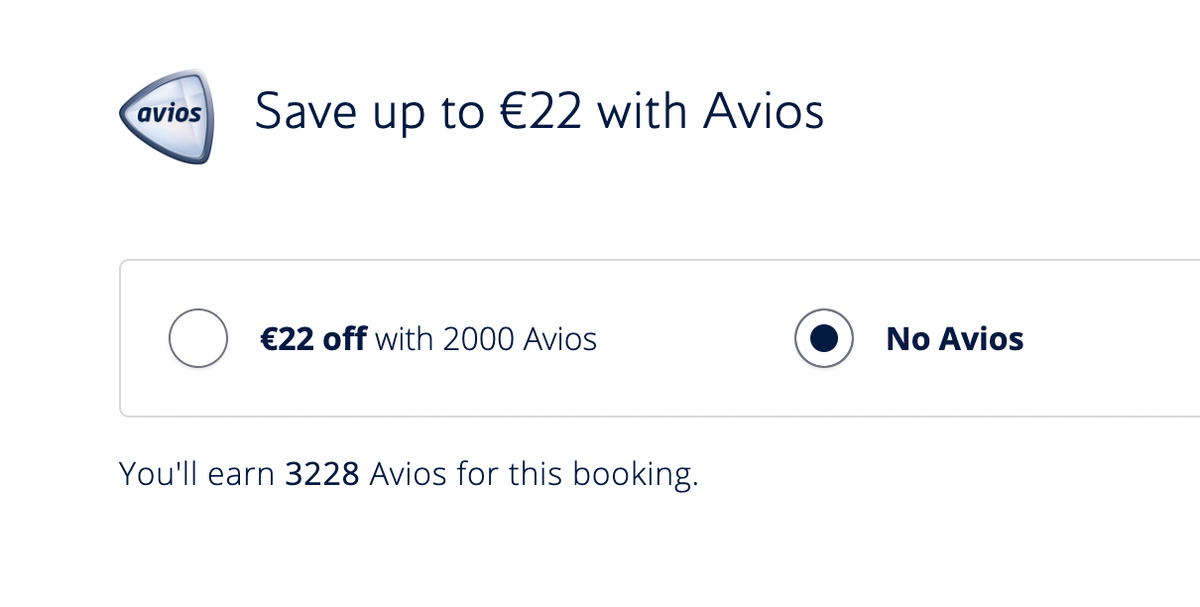Click the bold No Avios label
The width and height of the screenshot is (1200, 607).
[x=955, y=339]
